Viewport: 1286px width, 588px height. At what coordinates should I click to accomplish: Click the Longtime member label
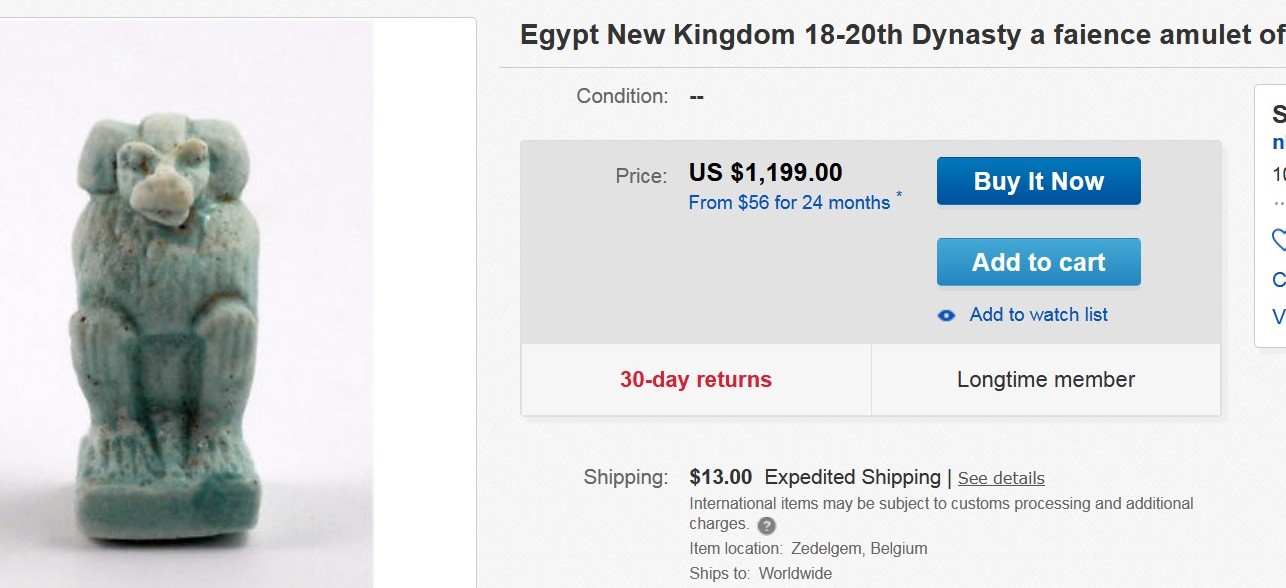(1046, 380)
